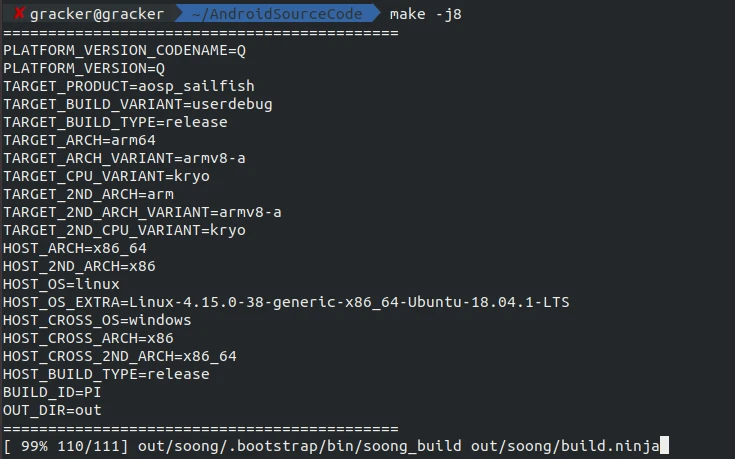Click the TARGET_BUILD_VARIANT=userdebug line
735x459 pixels.
138,104
